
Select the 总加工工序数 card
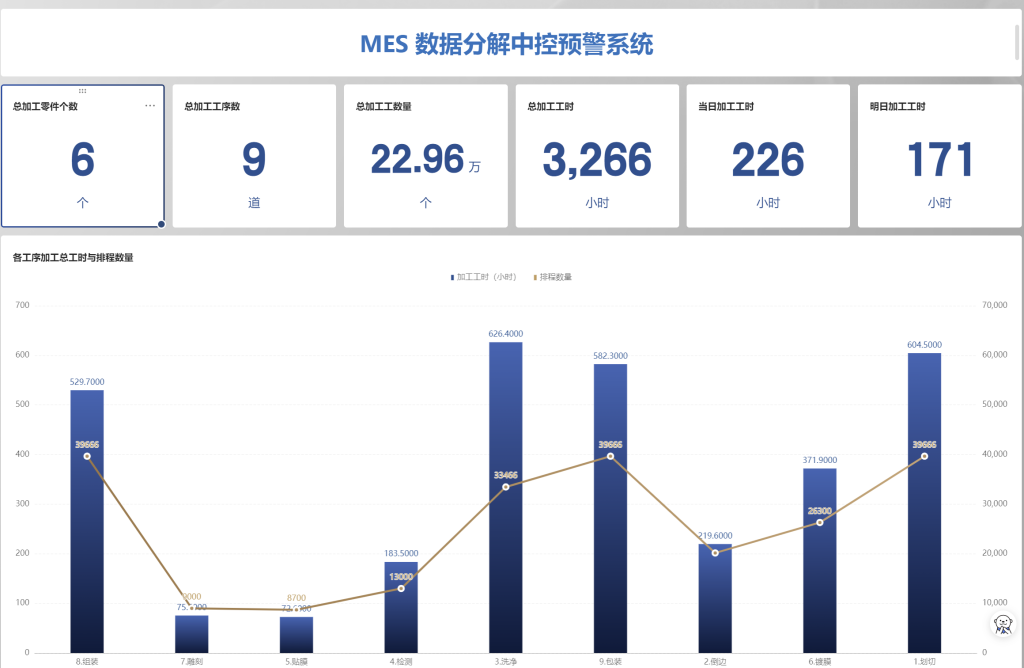pos(254,155)
